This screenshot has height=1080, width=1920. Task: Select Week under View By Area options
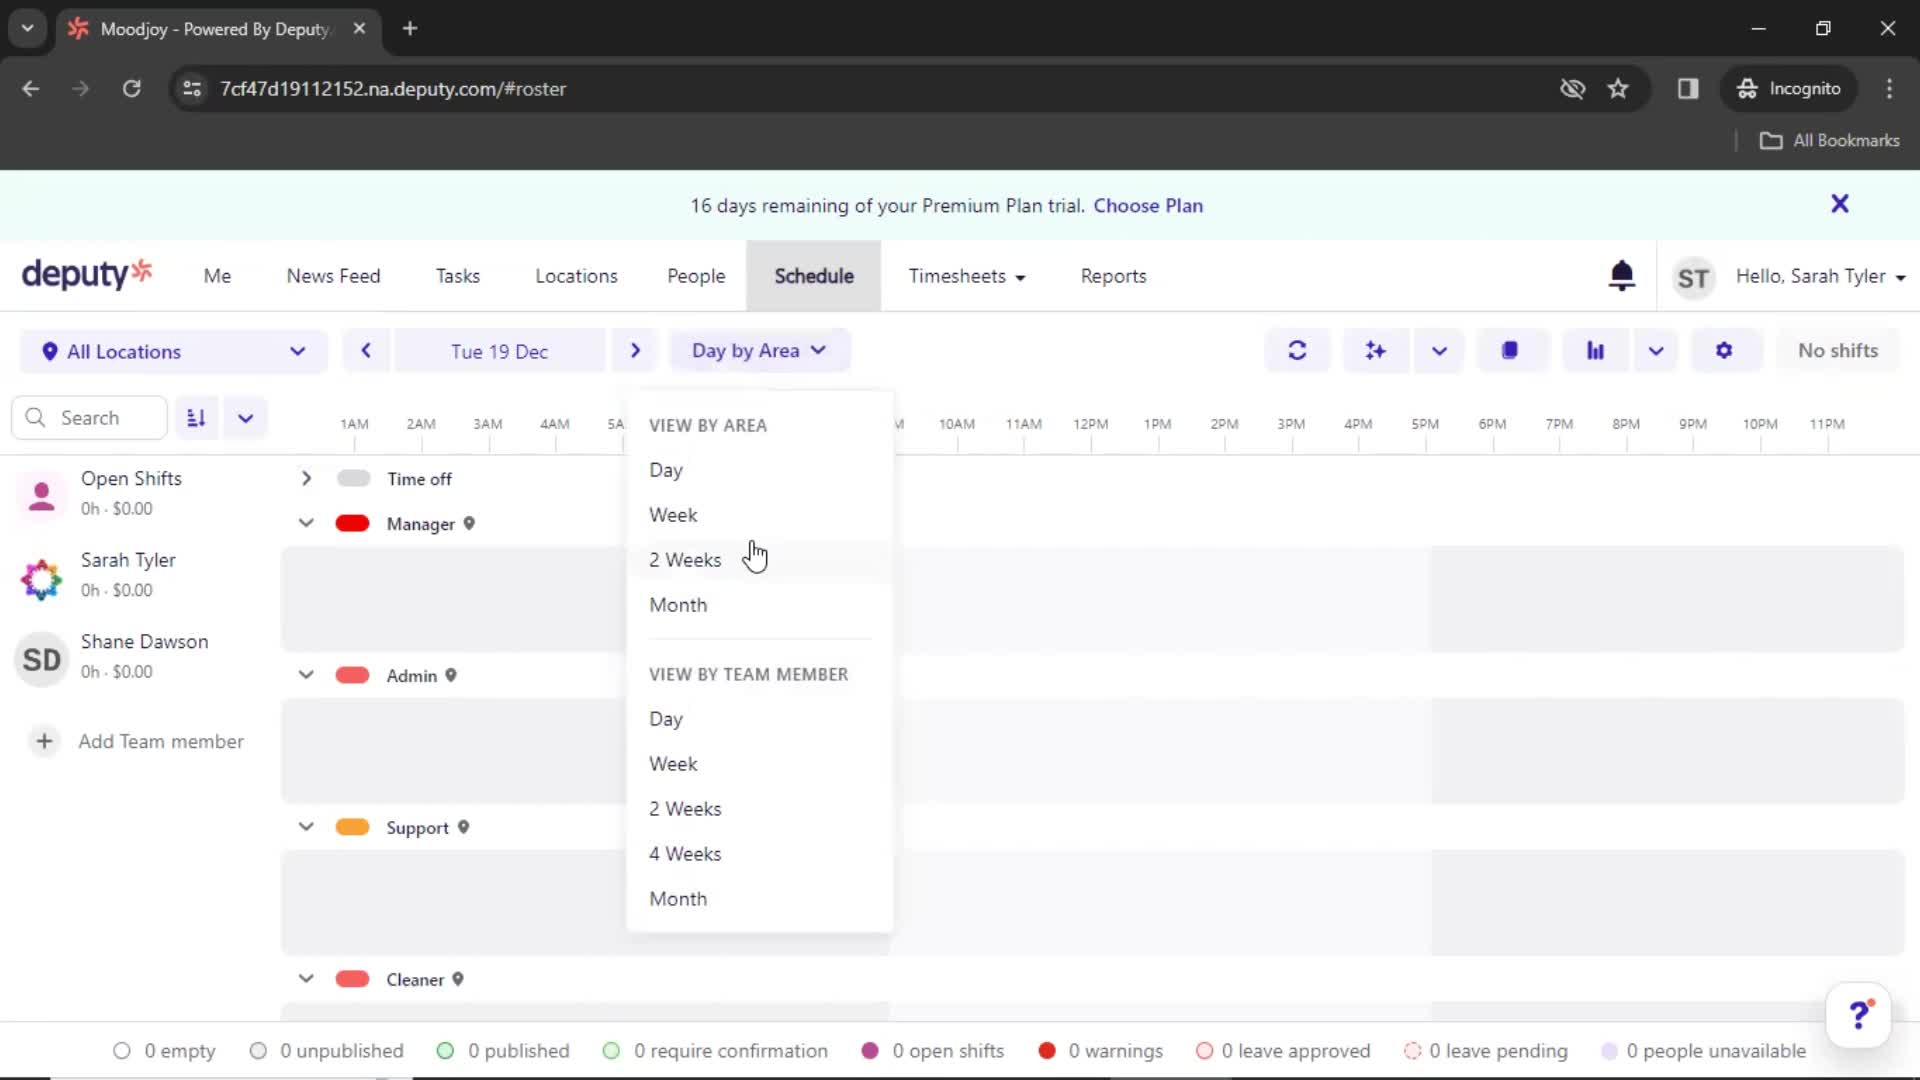point(673,514)
